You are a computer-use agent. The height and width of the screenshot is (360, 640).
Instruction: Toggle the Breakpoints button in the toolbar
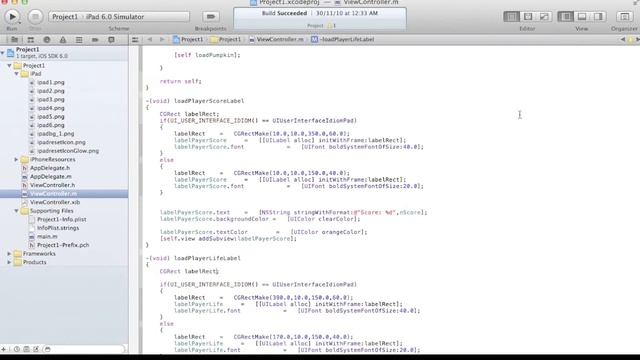[211, 17]
